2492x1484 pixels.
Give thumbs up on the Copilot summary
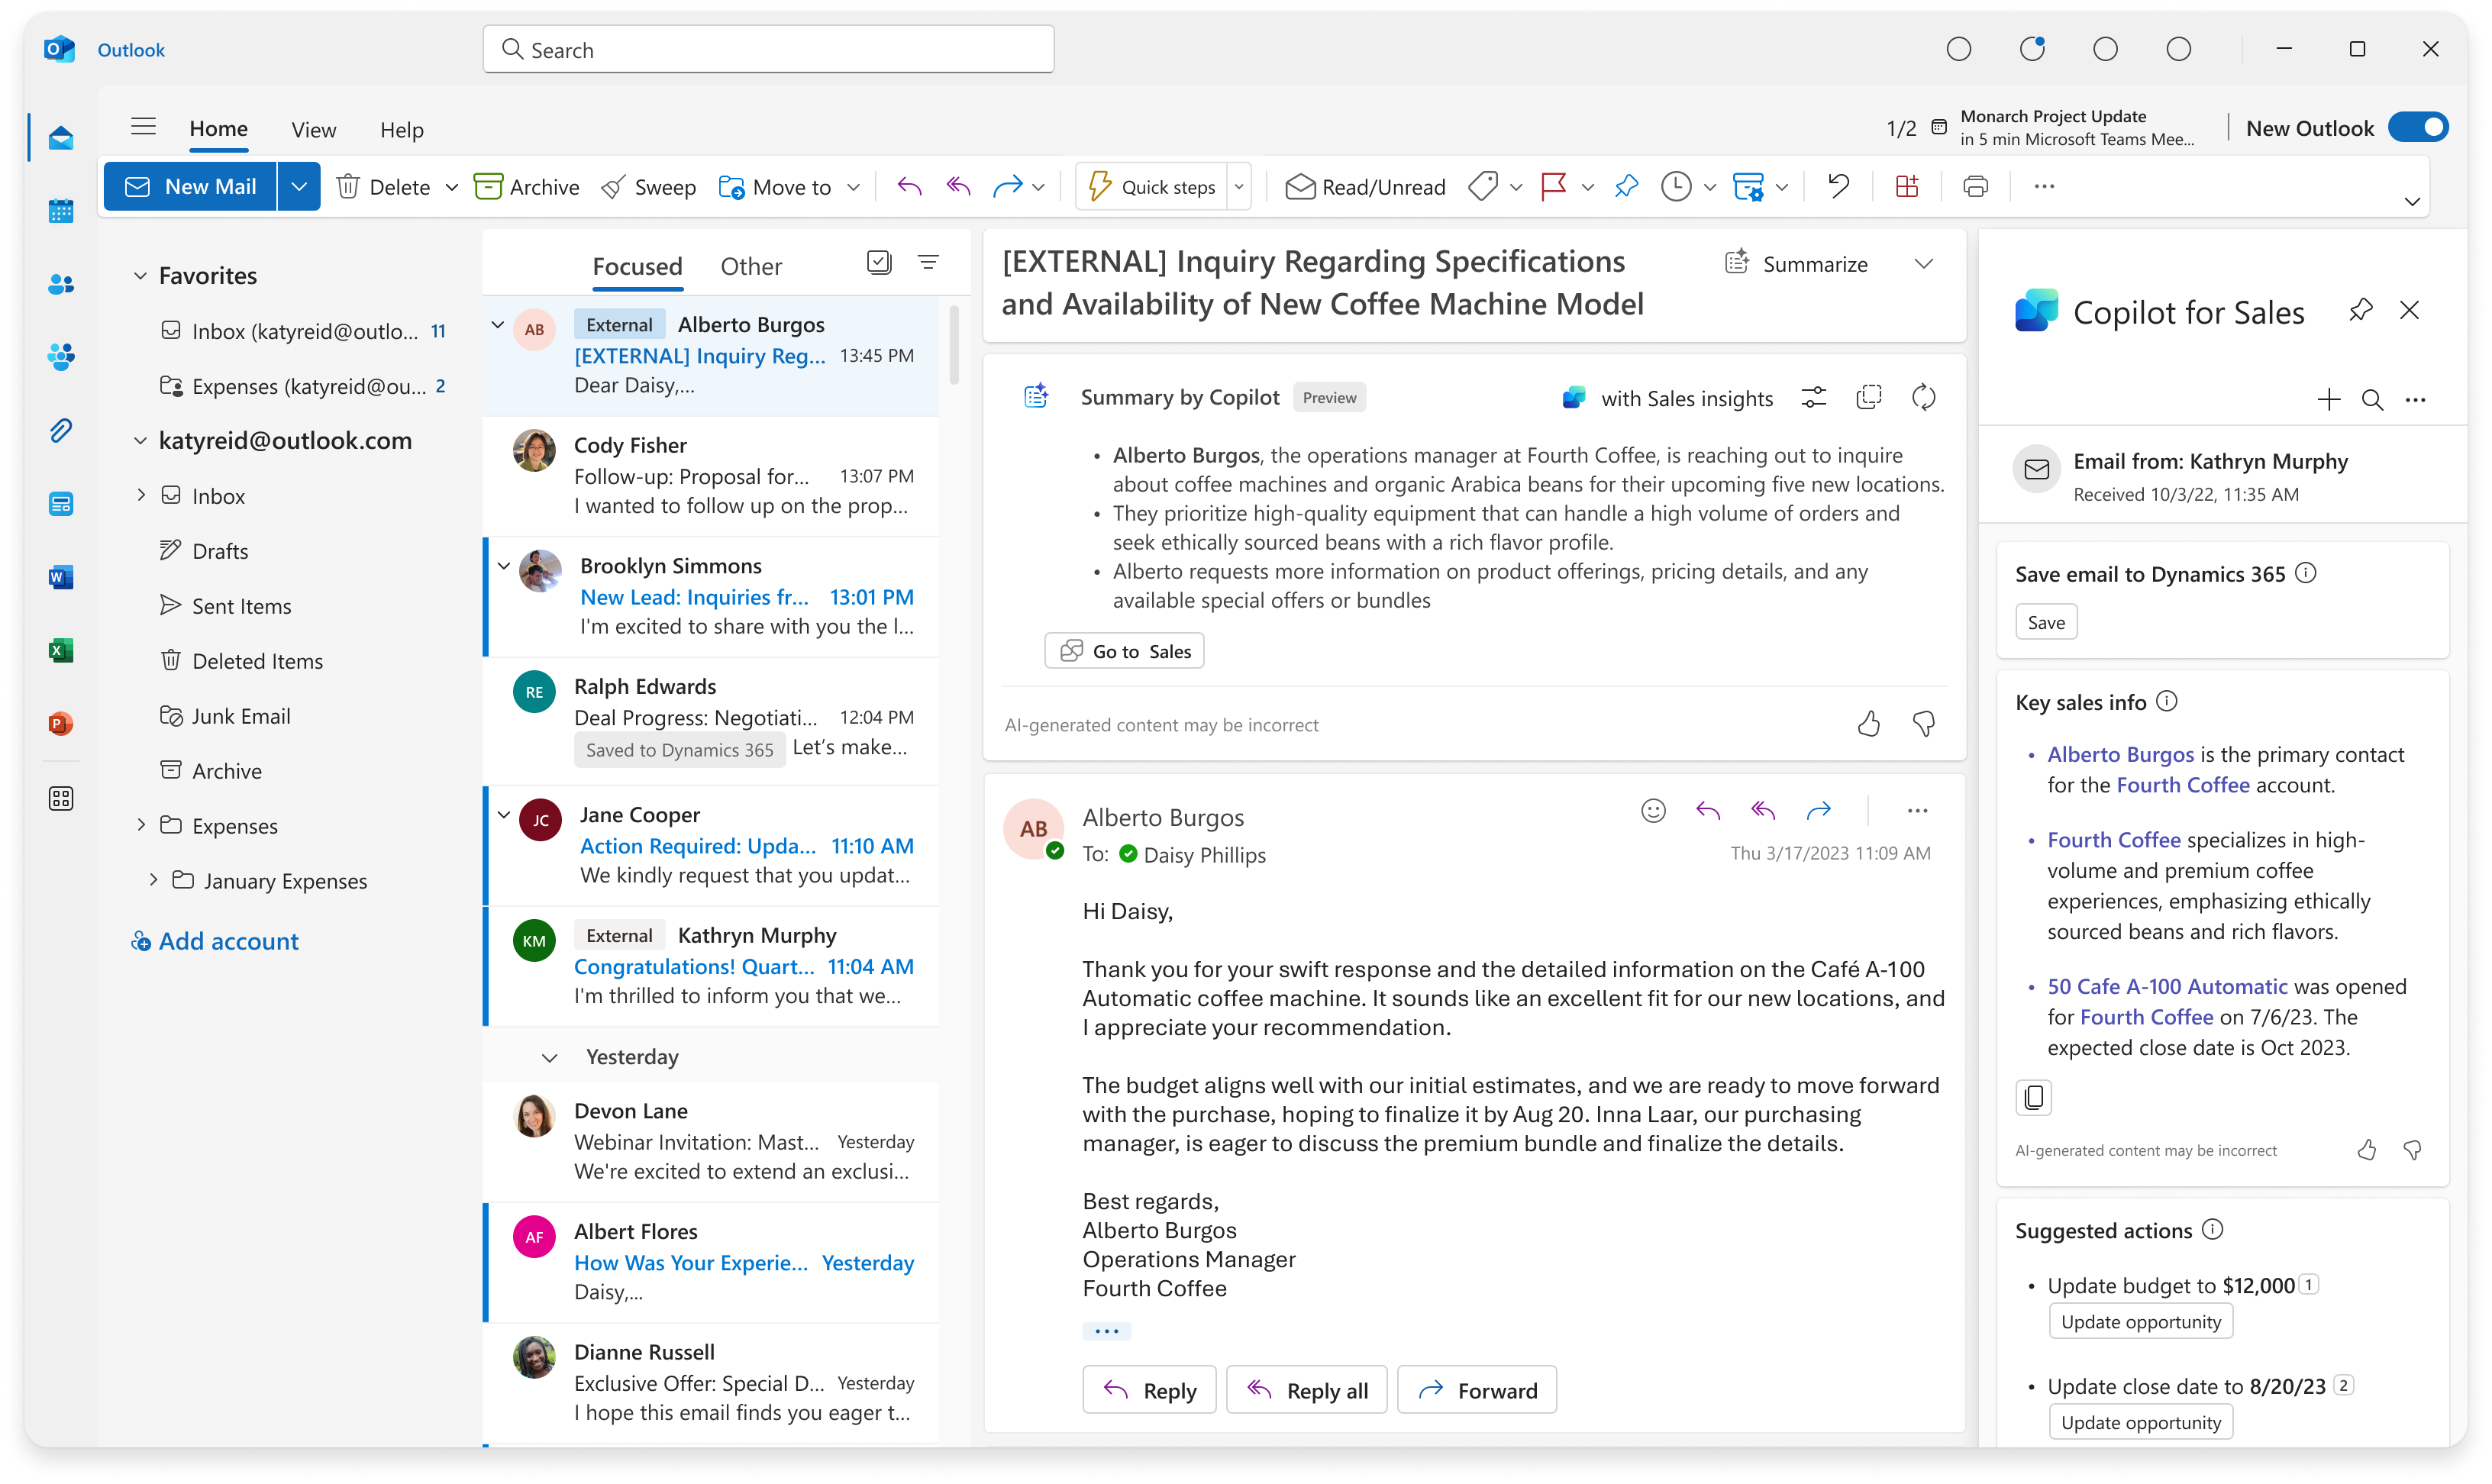coord(1868,724)
